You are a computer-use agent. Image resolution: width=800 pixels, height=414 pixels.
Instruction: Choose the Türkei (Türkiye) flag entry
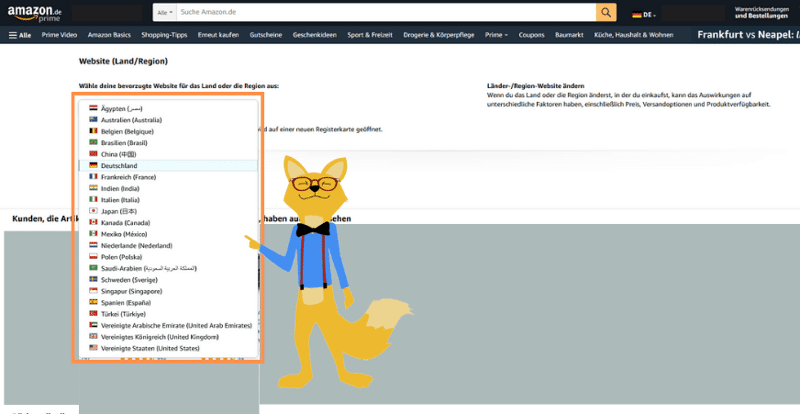93,313
